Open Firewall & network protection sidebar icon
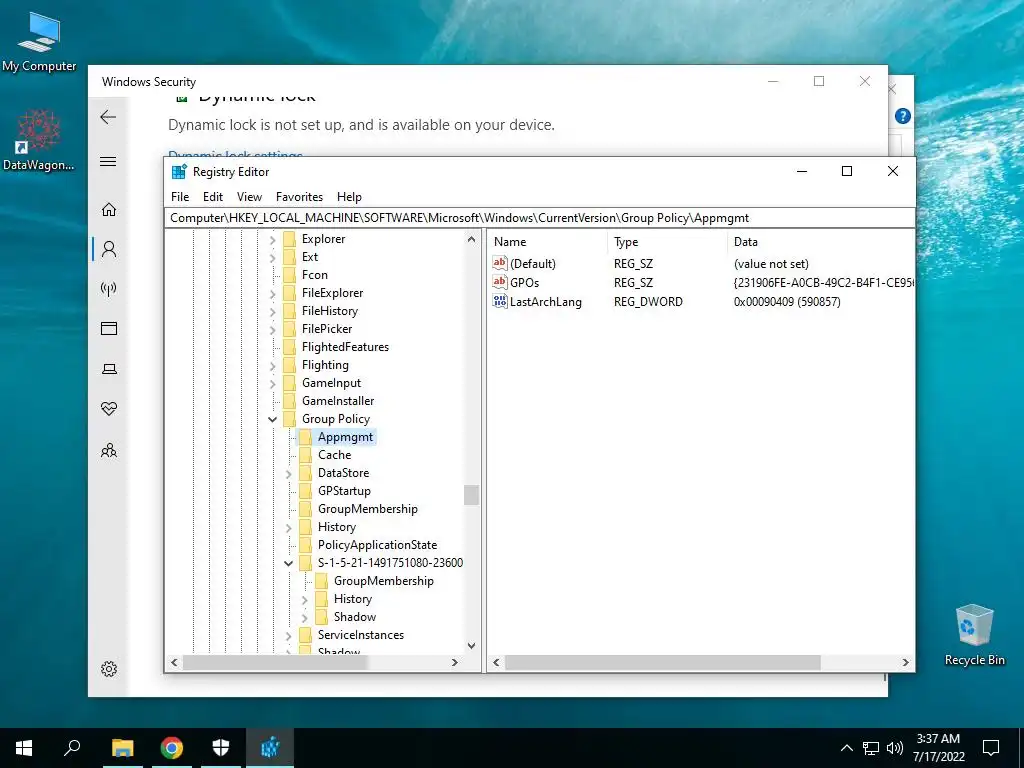The width and height of the screenshot is (1024, 768). coord(109,289)
